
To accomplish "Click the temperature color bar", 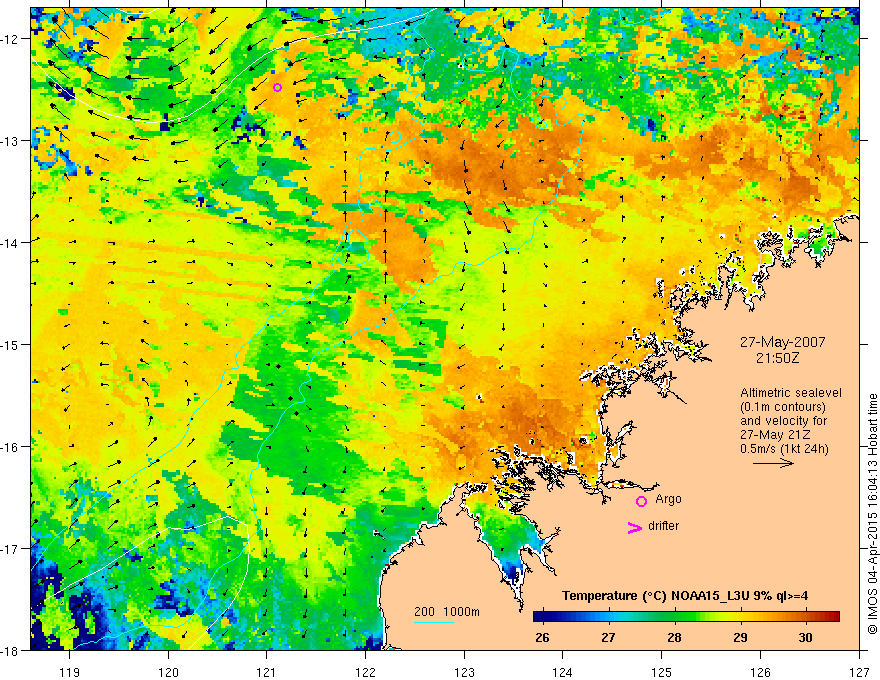I will [x=686, y=616].
